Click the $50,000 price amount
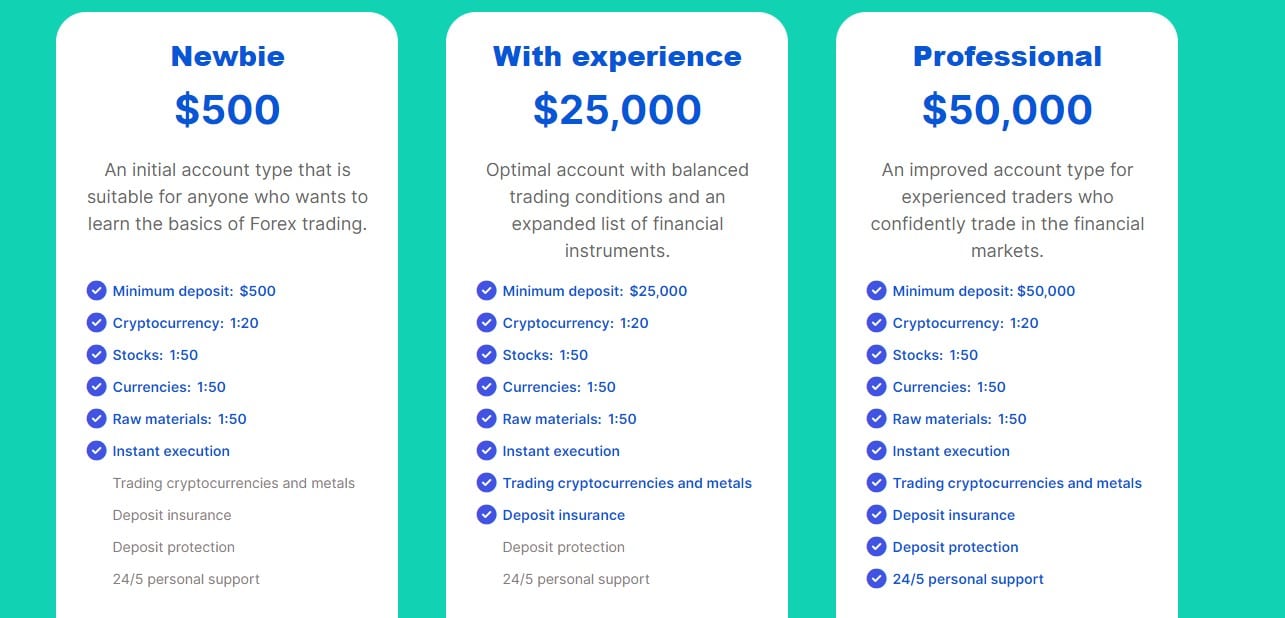The width and height of the screenshot is (1285, 618). (1007, 110)
